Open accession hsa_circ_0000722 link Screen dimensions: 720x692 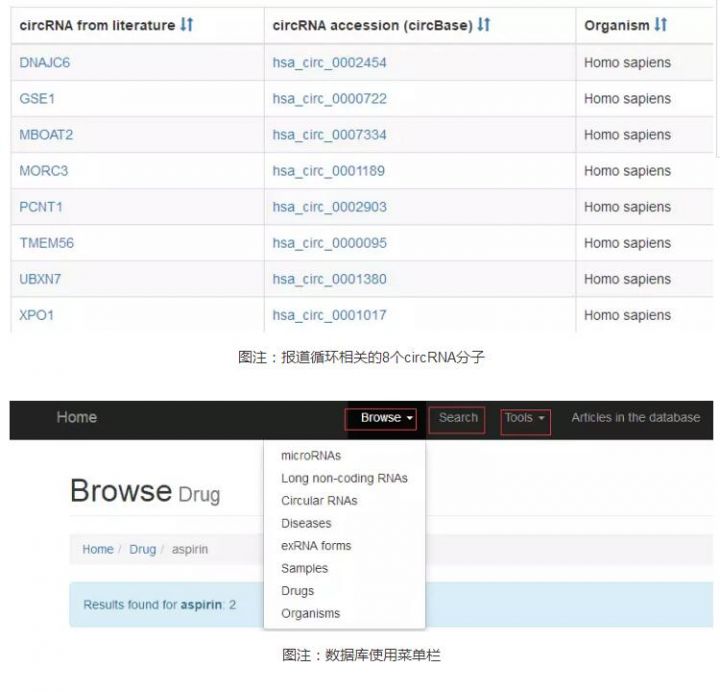pyautogui.click(x=329, y=99)
